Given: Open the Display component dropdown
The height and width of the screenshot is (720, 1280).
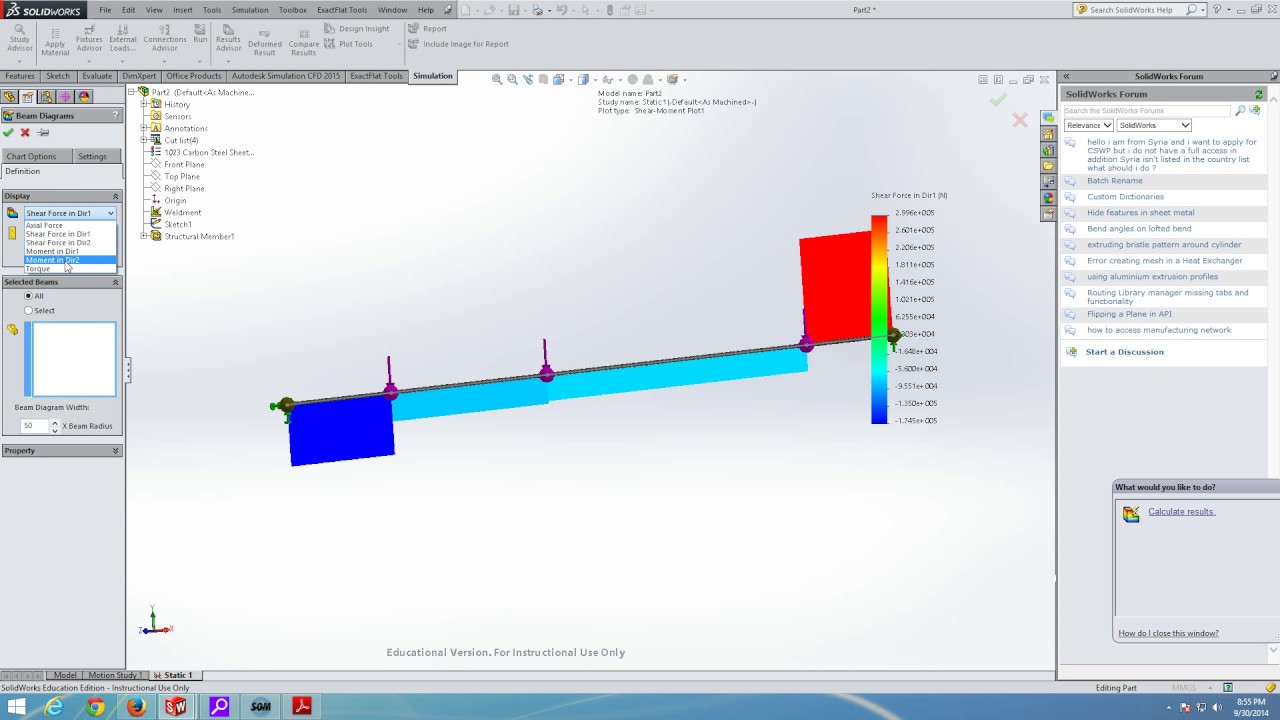Looking at the screenshot, I should pyautogui.click(x=69, y=213).
